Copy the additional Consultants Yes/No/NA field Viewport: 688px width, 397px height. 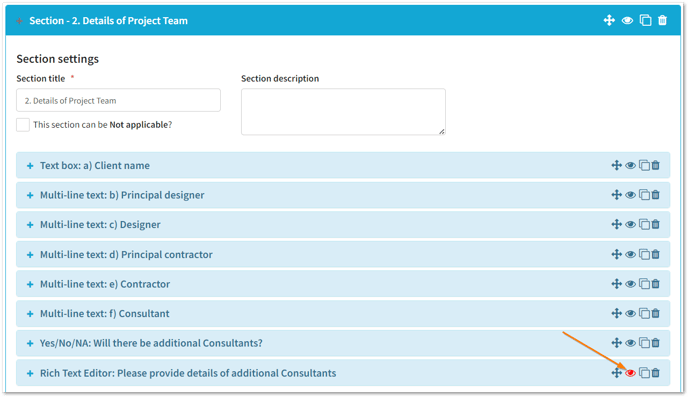click(x=644, y=343)
